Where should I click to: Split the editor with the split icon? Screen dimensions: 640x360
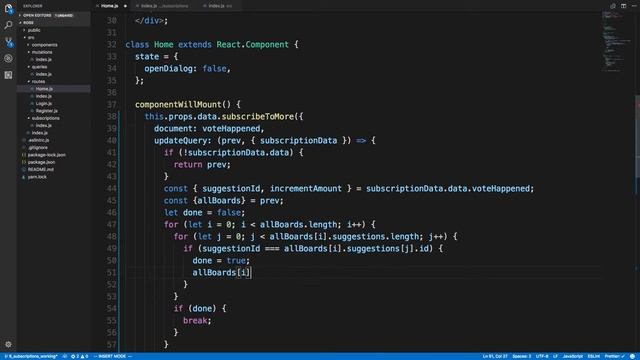pyautogui.click(x=623, y=6)
